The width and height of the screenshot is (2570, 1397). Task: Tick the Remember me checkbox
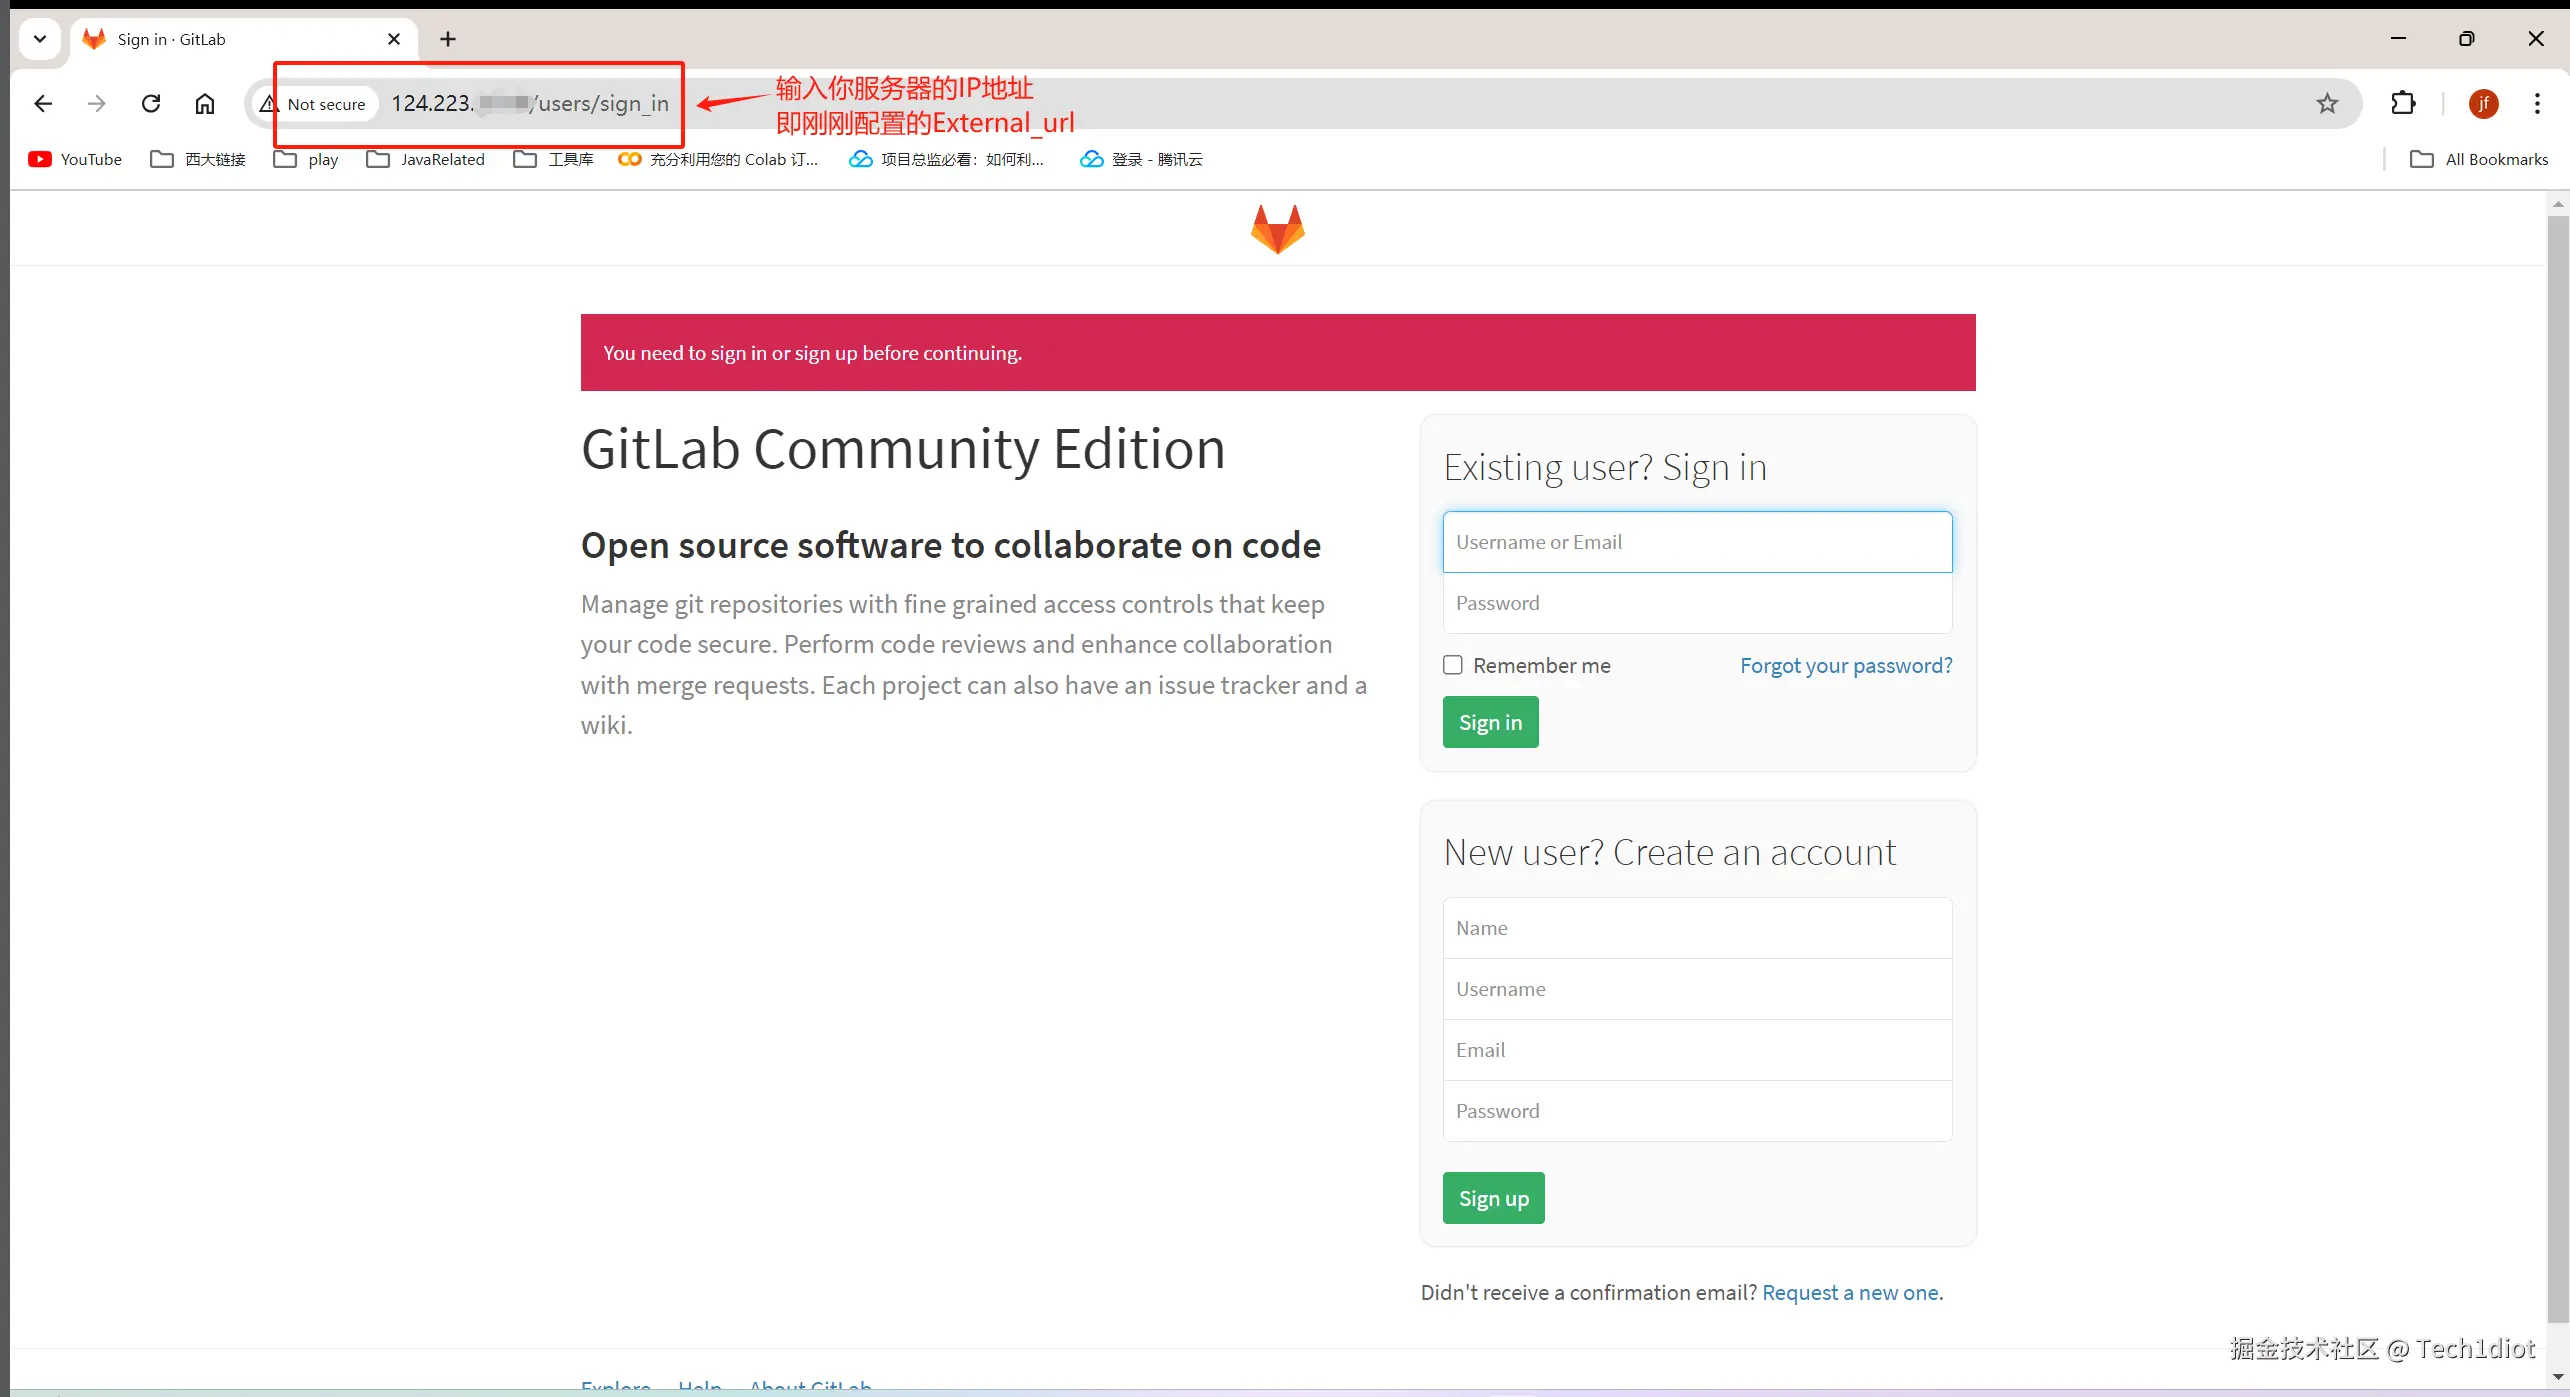pyautogui.click(x=1453, y=665)
